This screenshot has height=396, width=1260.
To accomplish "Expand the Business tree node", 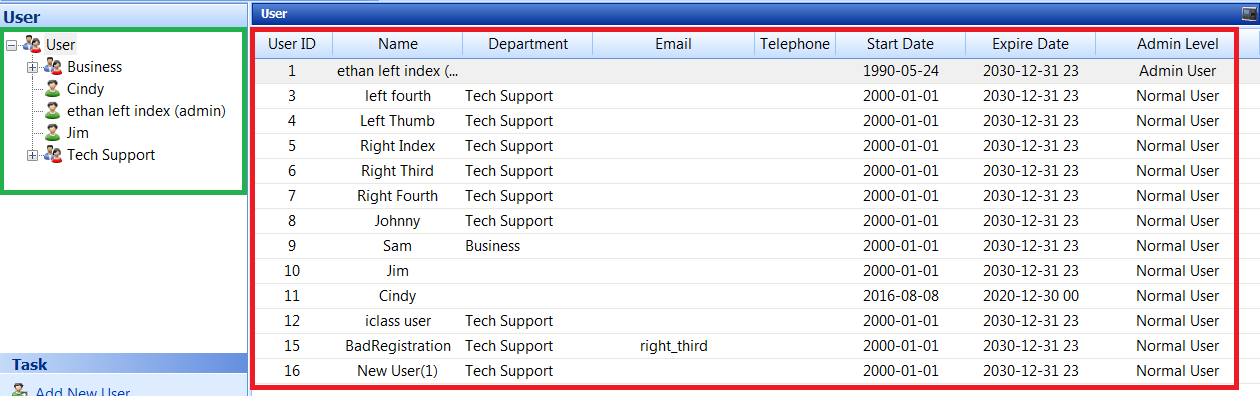I will [32, 67].
